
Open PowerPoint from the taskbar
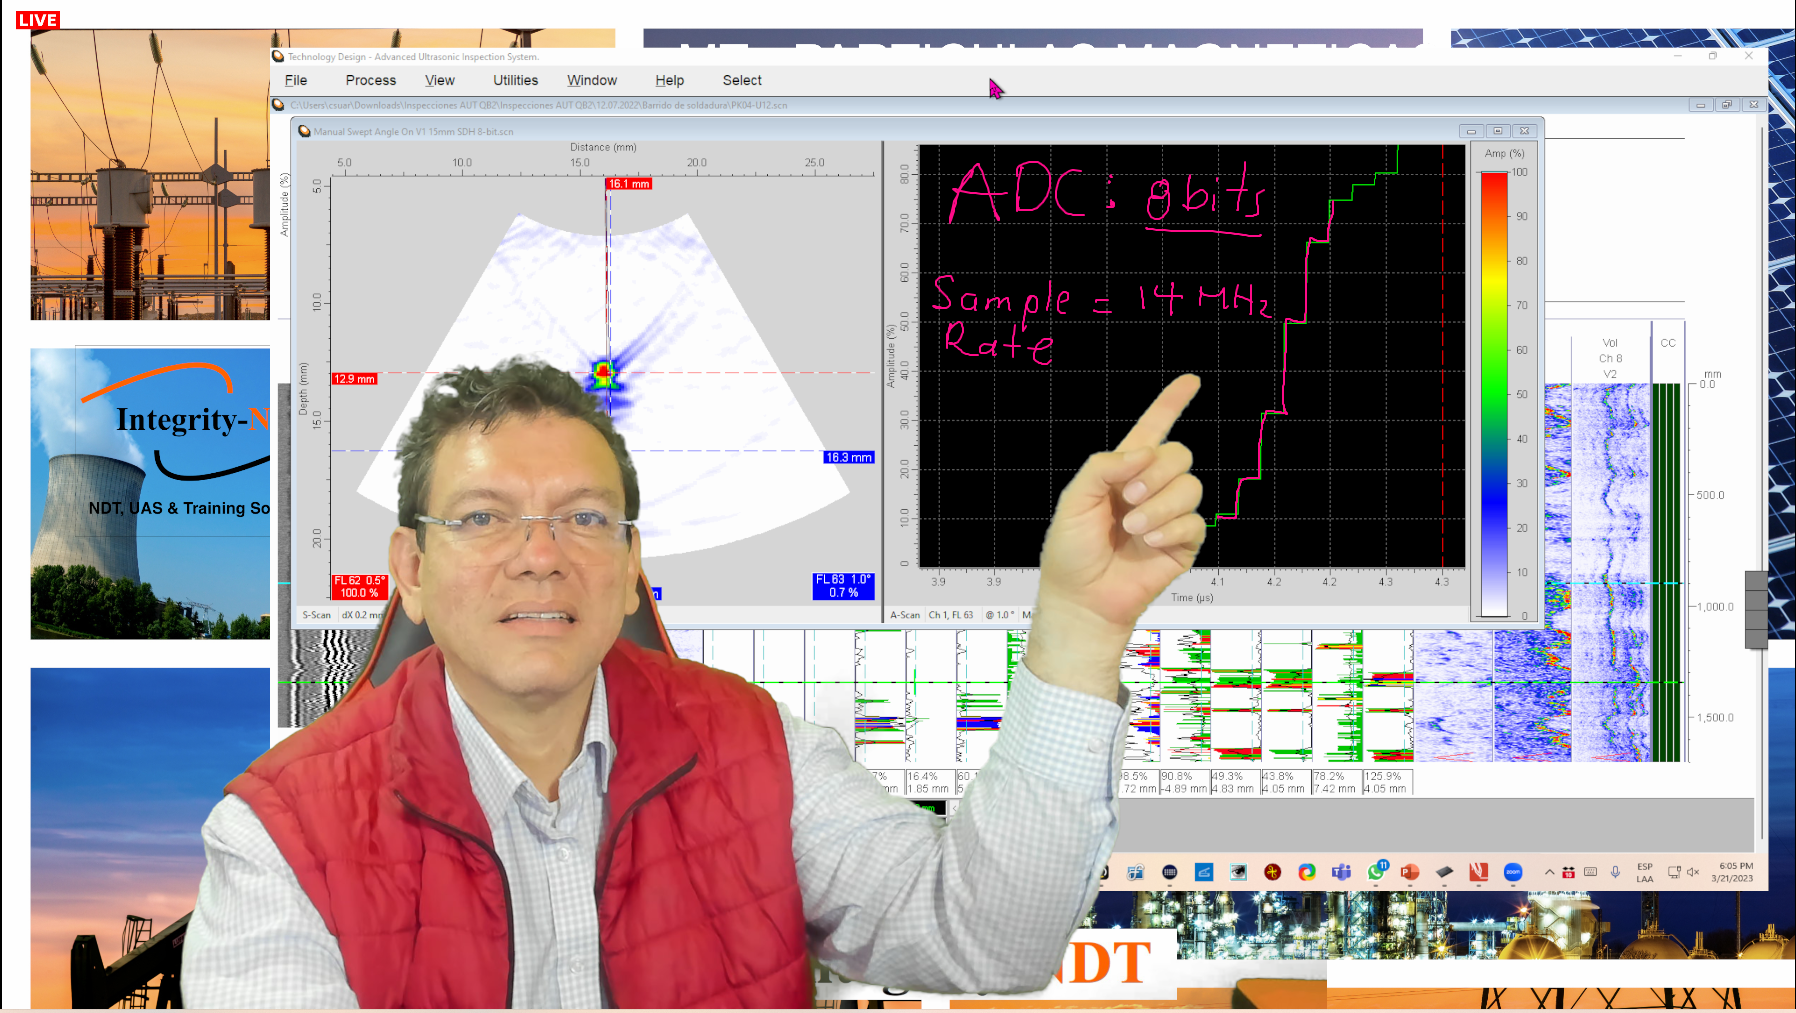(x=1410, y=872)
